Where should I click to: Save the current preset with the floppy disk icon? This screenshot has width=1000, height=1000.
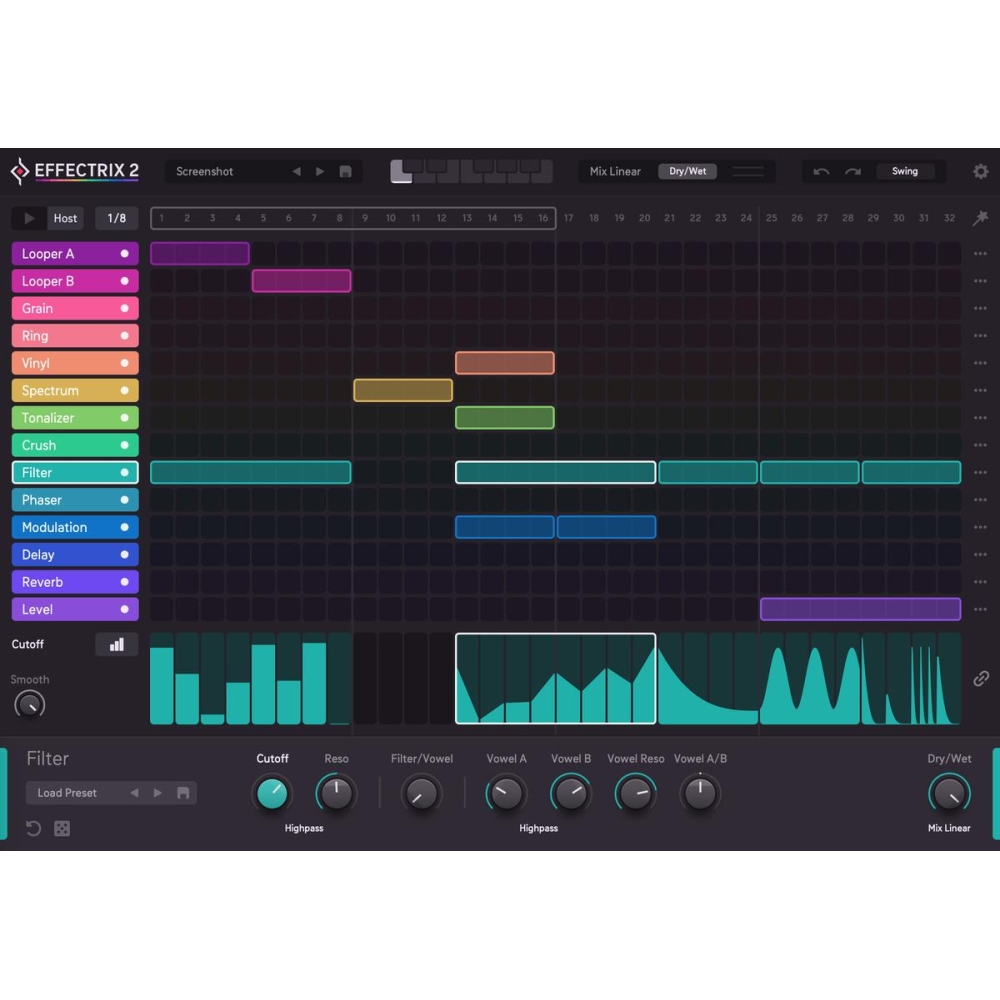345,171
